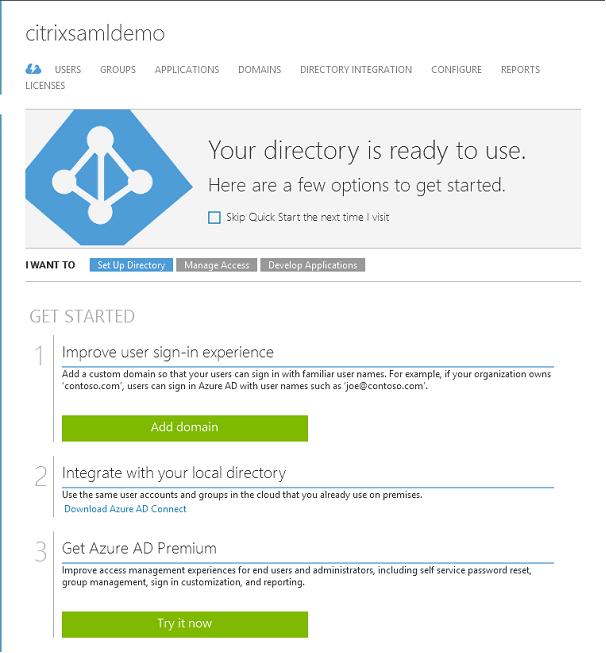Click the Get Azure AD Premium heading
This screenshot has height=653, width=606.
coord(139,548)
